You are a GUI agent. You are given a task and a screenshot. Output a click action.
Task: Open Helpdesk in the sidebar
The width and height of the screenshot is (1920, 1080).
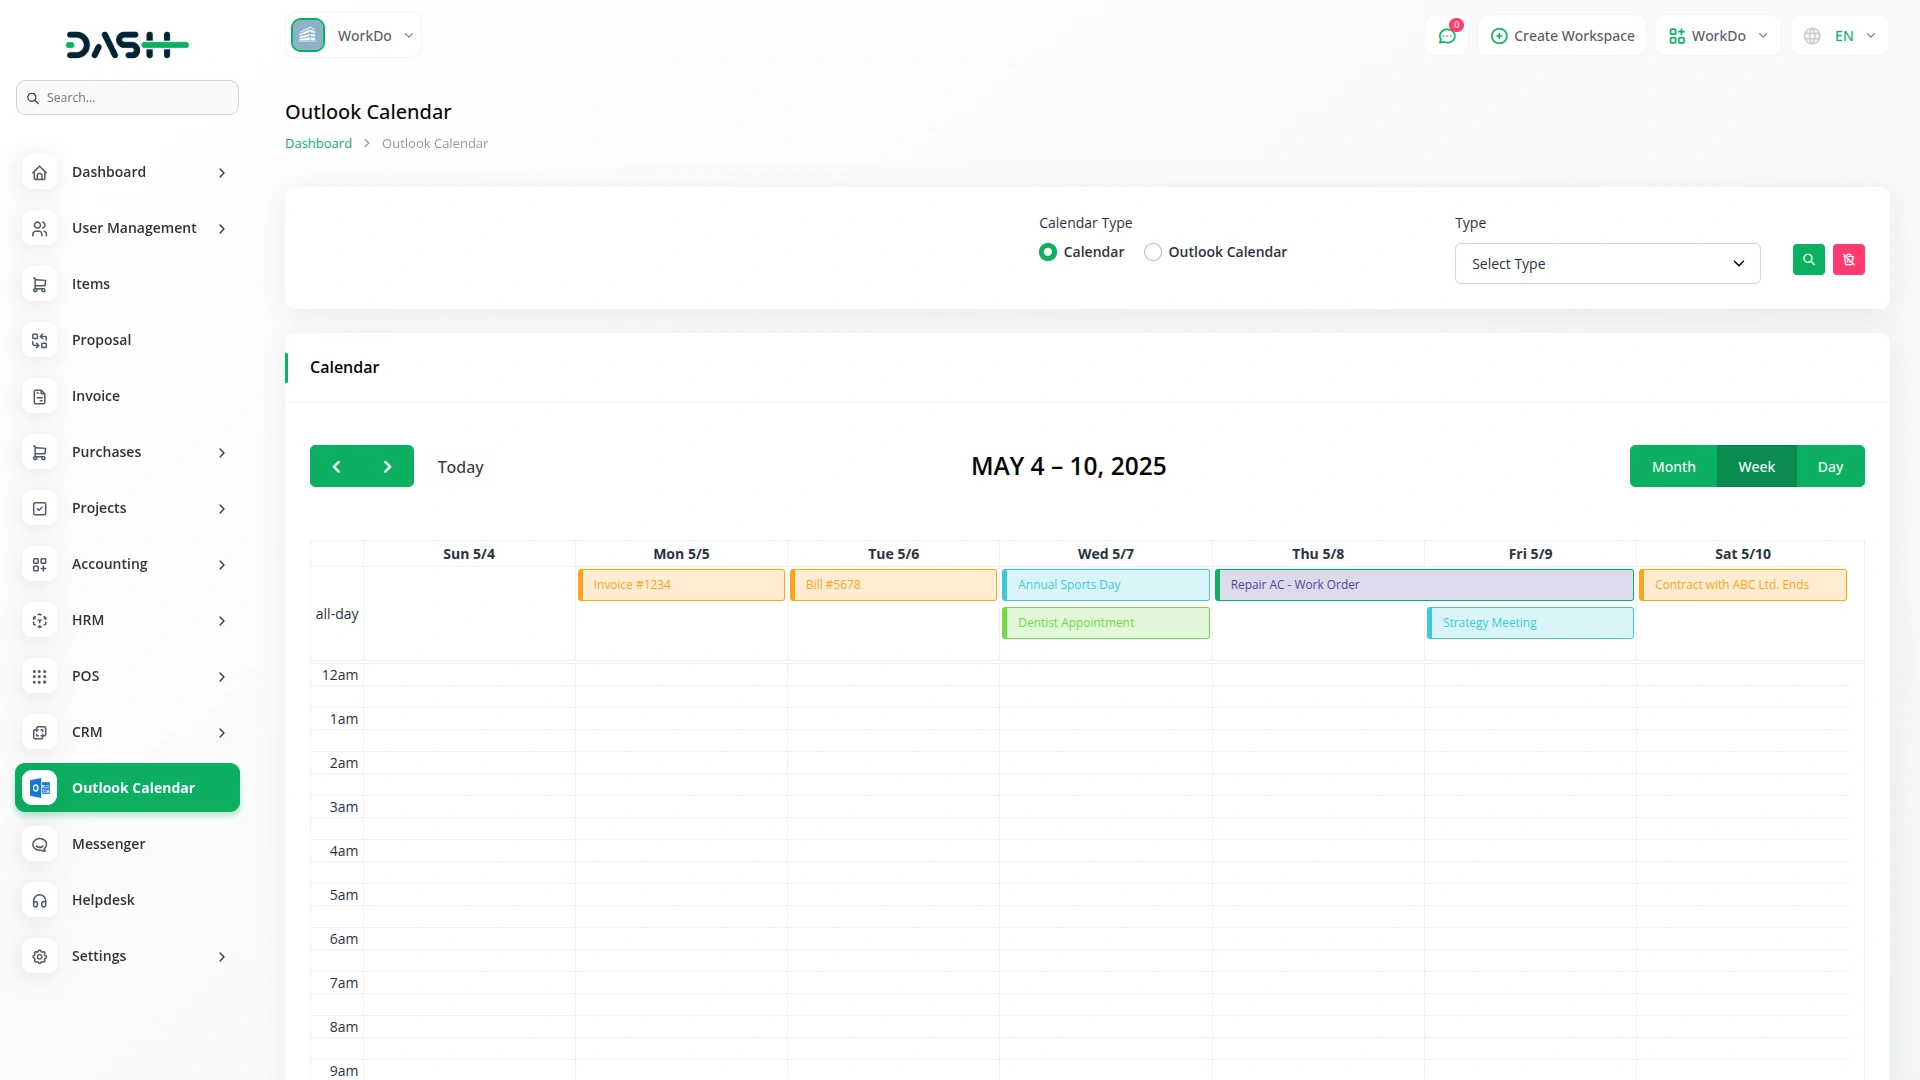pos(103,900)
